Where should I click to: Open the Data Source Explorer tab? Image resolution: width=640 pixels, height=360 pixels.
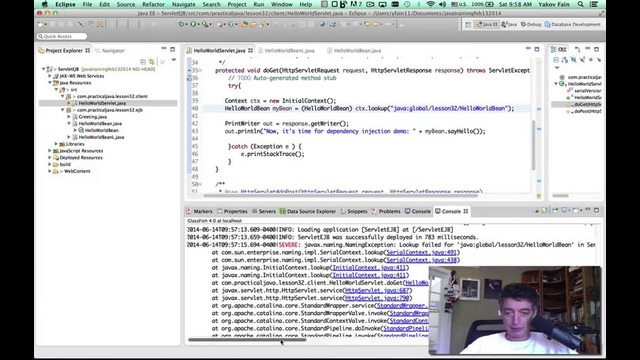tap(308, 211)
